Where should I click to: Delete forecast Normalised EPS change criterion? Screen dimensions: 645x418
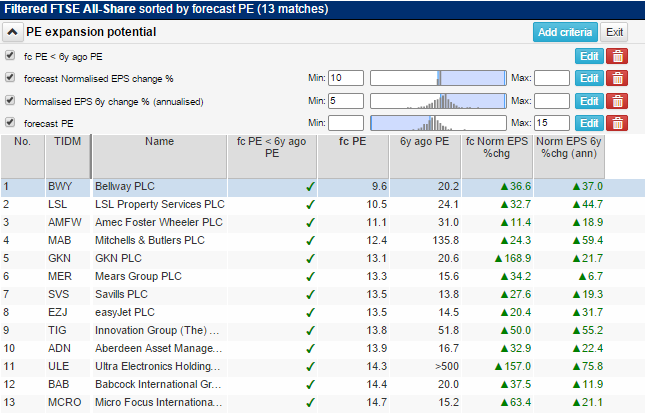617,78
